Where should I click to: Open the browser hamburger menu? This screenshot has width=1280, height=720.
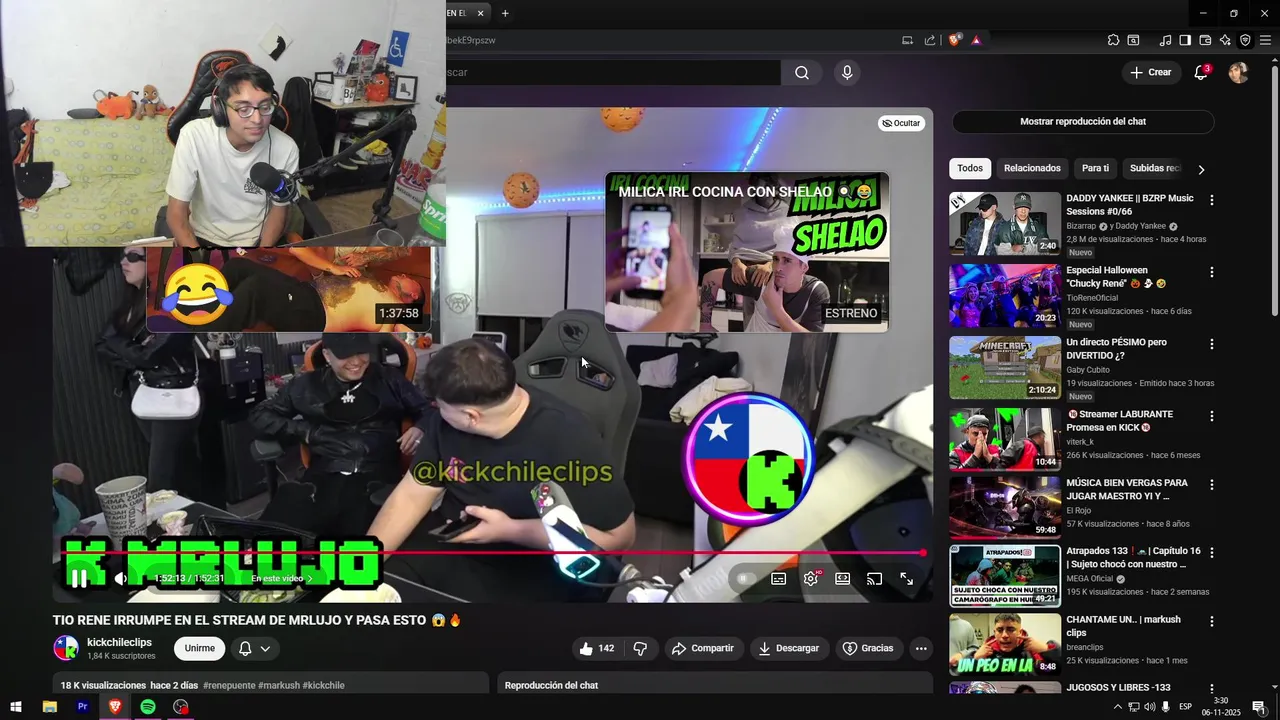[x=1265, y=40]
